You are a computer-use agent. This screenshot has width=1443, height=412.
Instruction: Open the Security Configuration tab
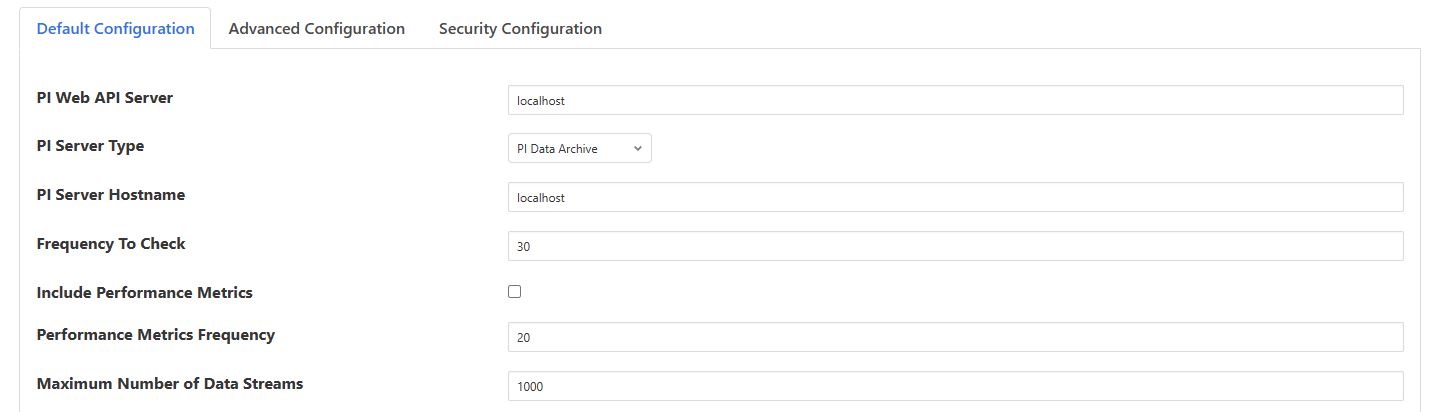coord(520,29)
